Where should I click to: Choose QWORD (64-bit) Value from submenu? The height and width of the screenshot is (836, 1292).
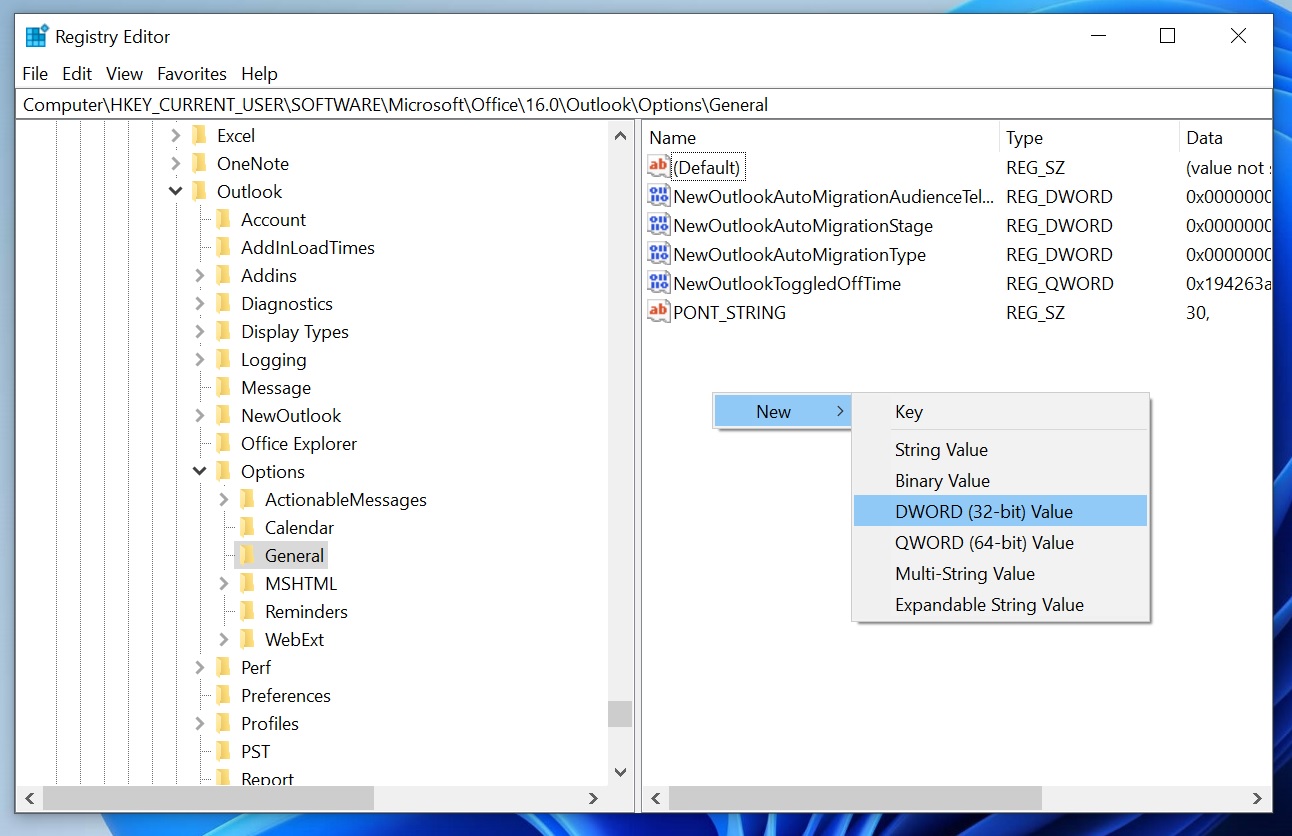coord(1000,543)
